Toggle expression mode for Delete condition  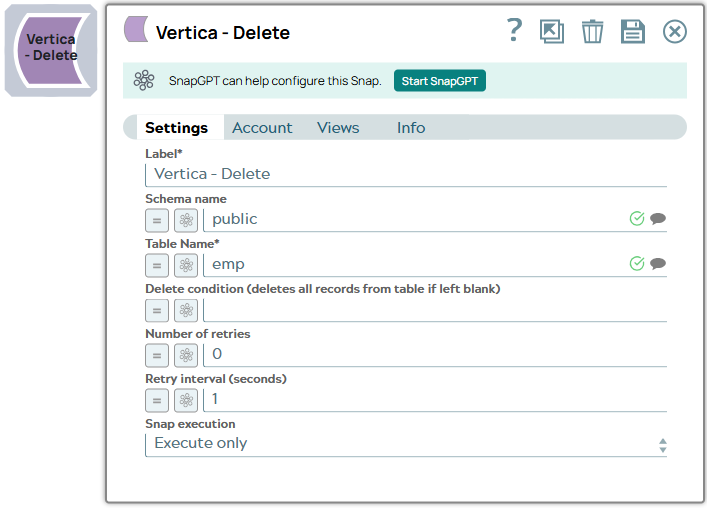click(157, 310)
